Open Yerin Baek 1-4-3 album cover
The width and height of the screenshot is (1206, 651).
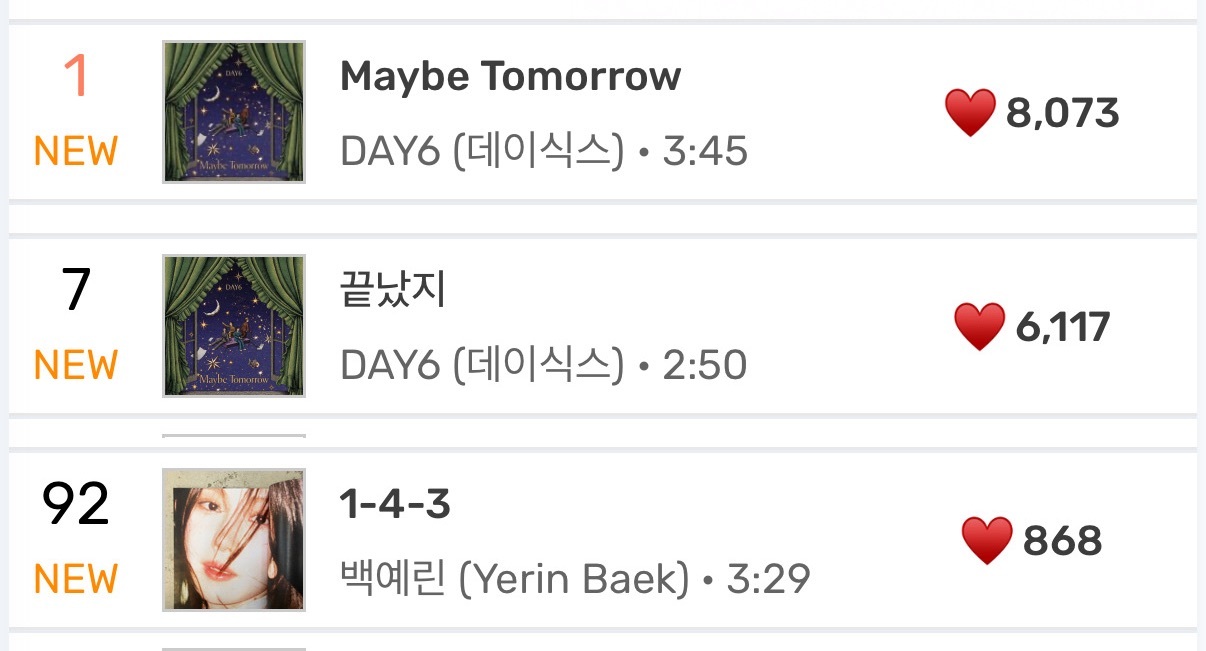[x=234, y=540]
